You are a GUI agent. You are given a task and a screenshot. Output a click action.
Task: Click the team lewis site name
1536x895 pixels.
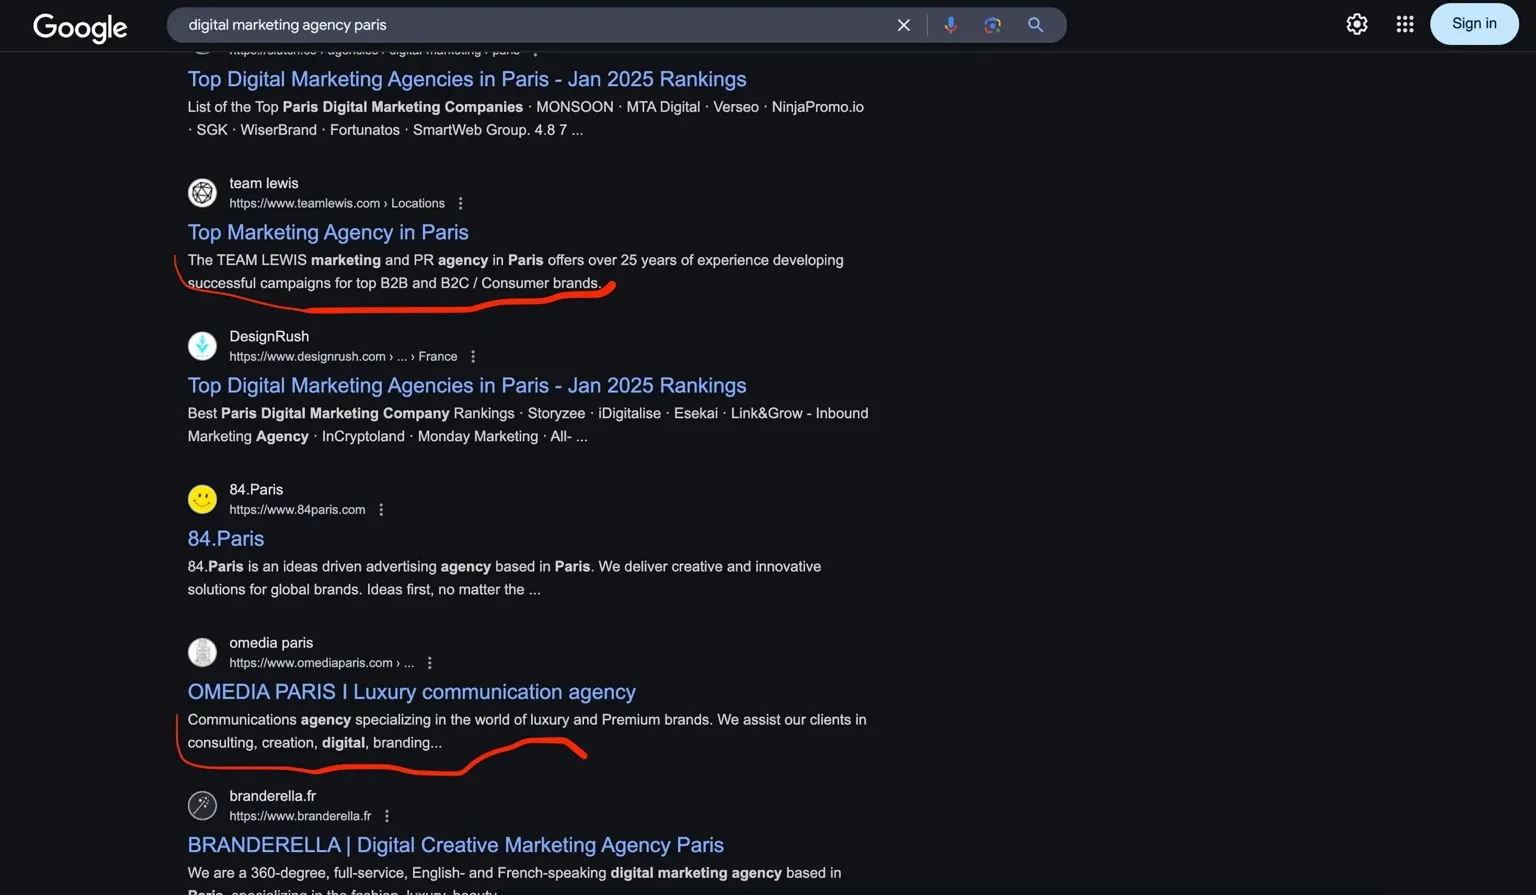pos(264,183)
